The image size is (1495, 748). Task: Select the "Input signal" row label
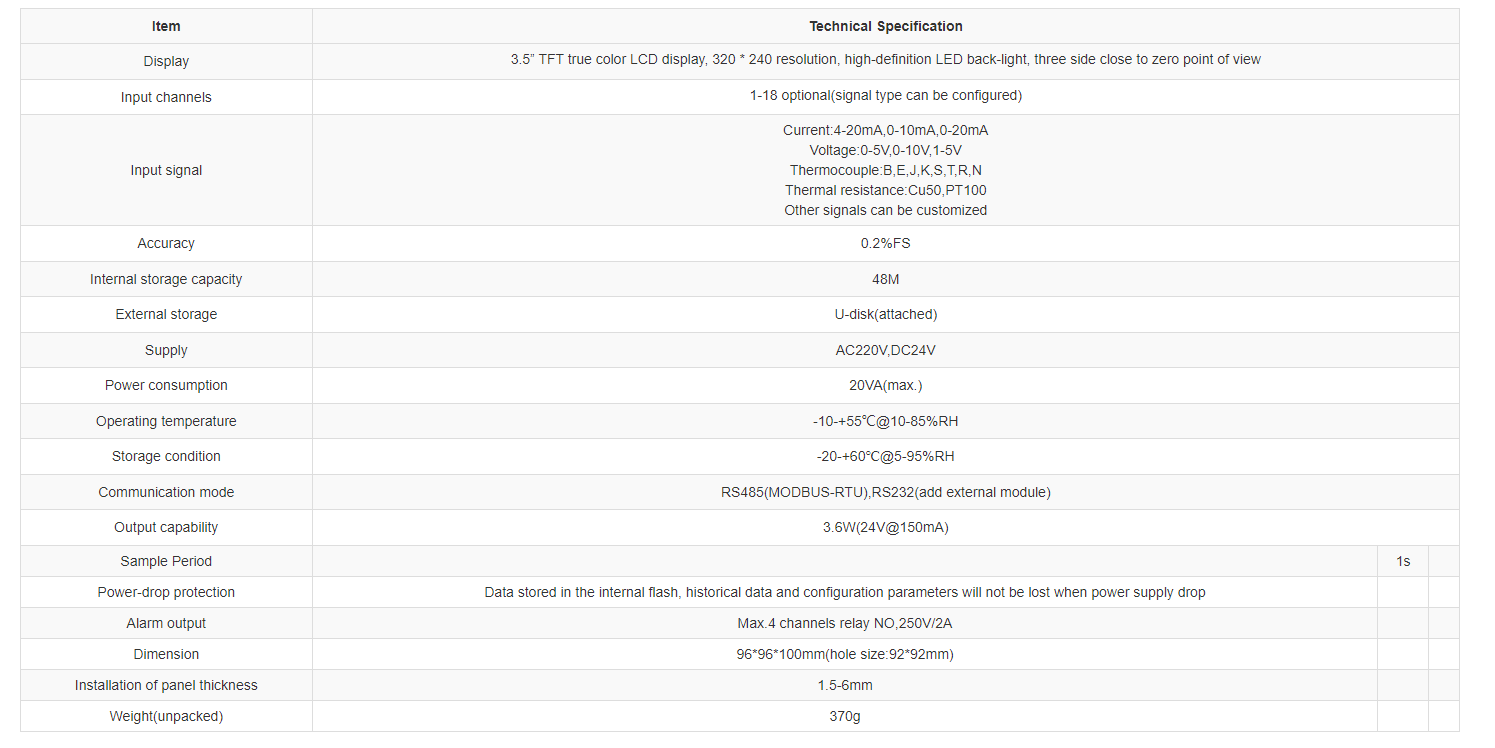[166, 170]
